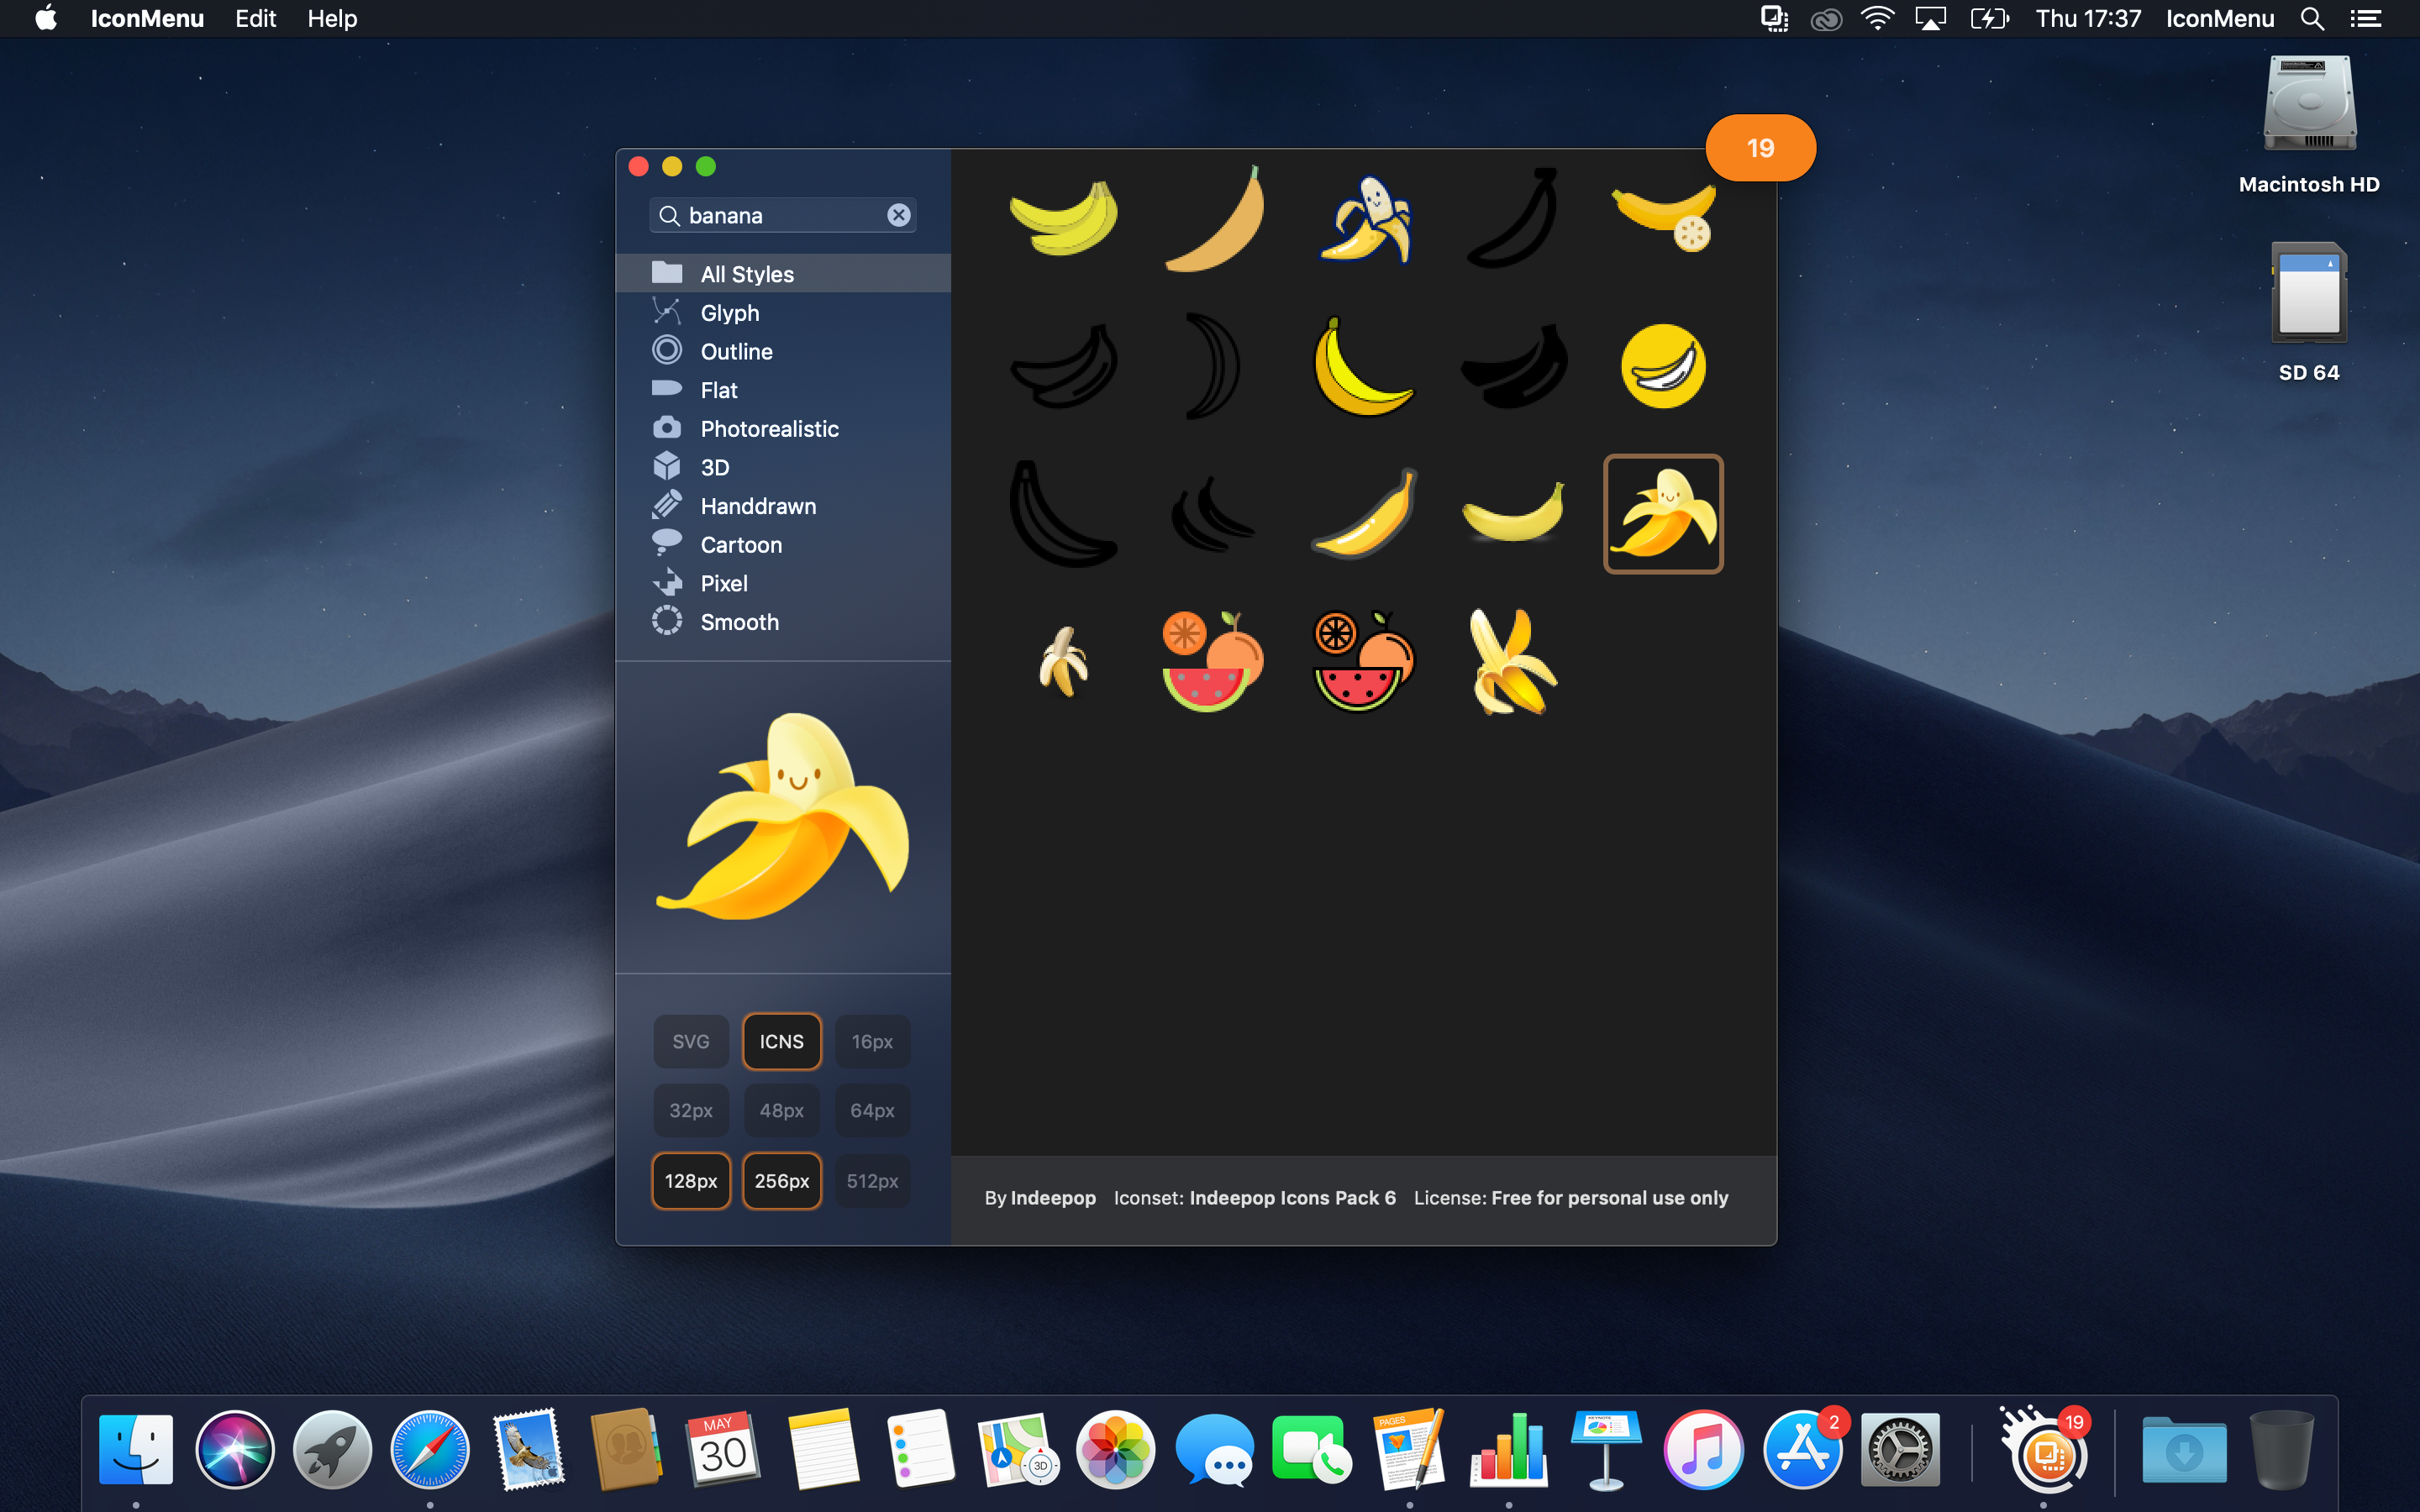Click IconMenu status item in menu bar

pyautogui.click(x=2220, y=18)
